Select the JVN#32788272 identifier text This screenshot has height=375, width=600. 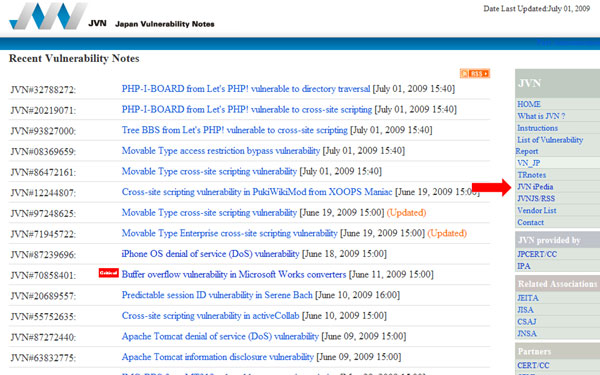click(x=43, y=90)
